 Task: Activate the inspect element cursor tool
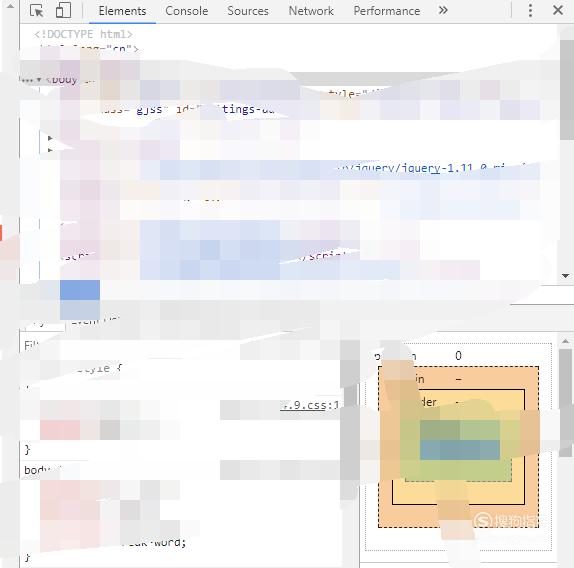click(37, 11)
